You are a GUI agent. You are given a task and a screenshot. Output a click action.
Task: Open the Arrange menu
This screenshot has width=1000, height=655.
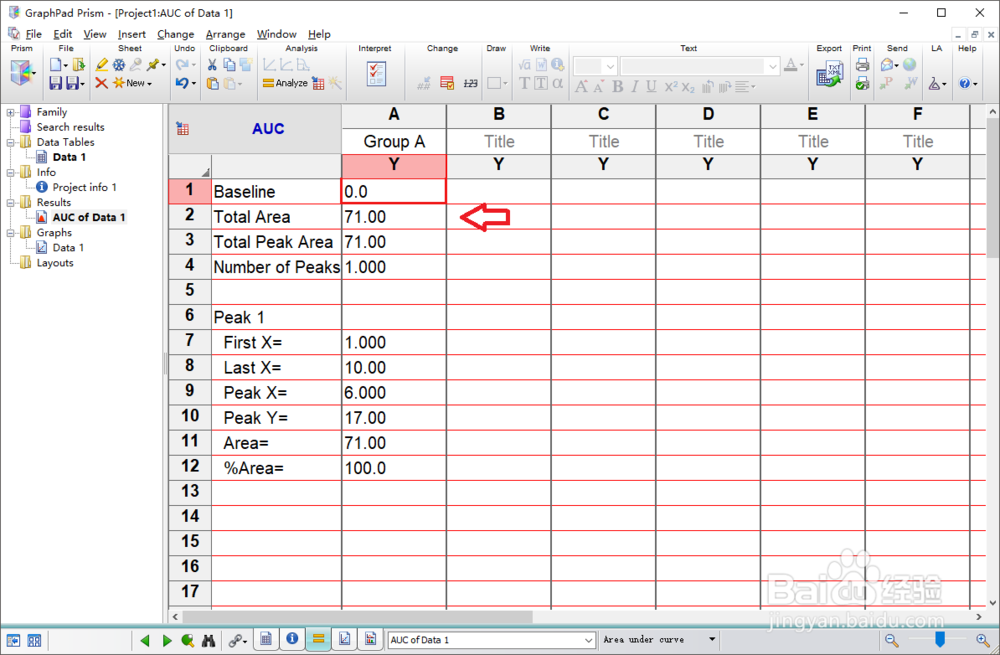[x=225, y=34]
